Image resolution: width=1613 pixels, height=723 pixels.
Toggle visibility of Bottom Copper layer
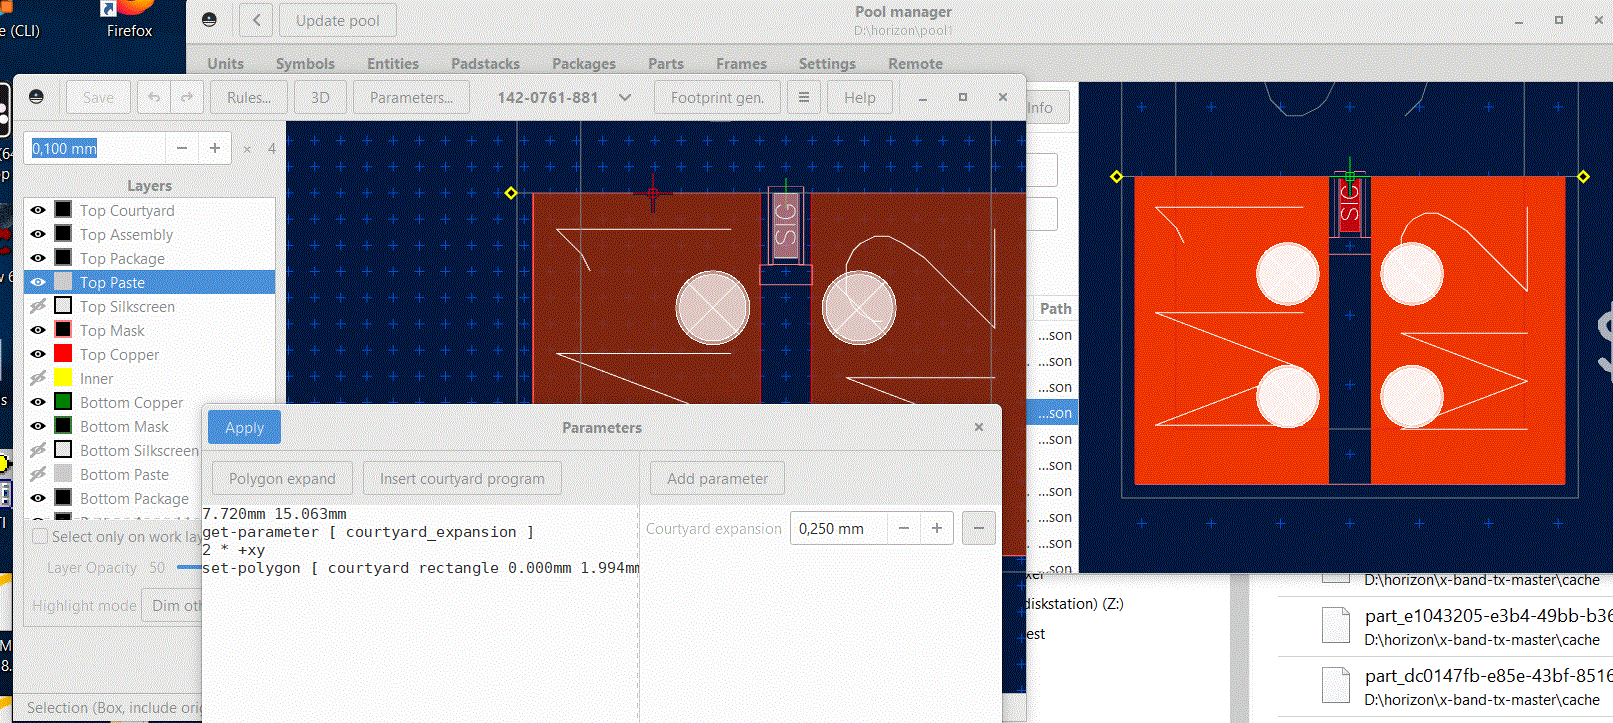pos(38,402)
